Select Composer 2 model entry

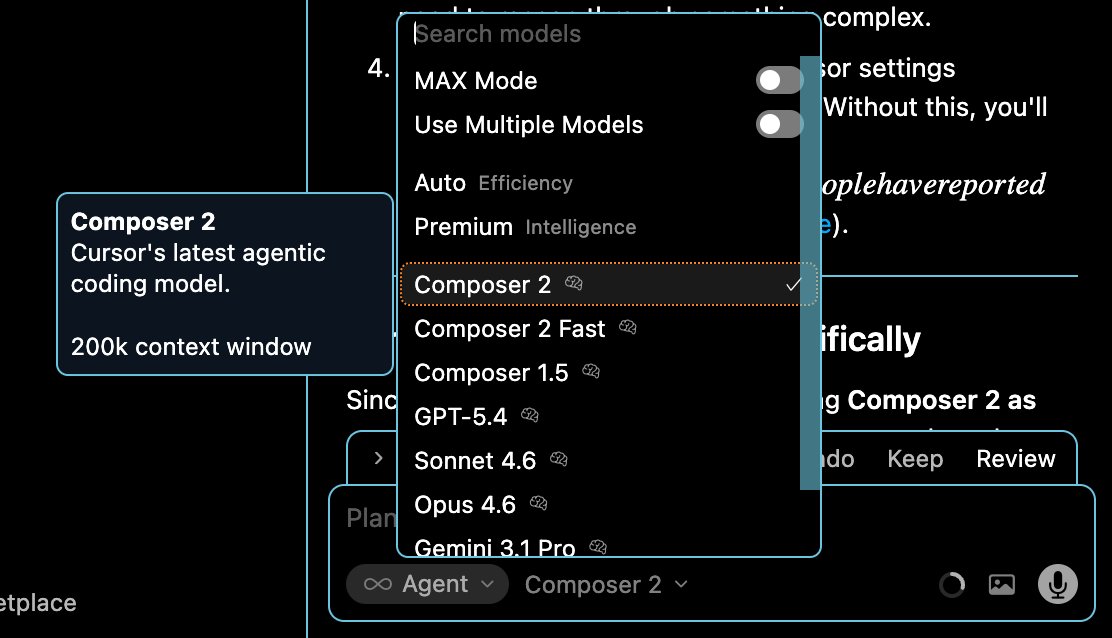coord(608,284)
